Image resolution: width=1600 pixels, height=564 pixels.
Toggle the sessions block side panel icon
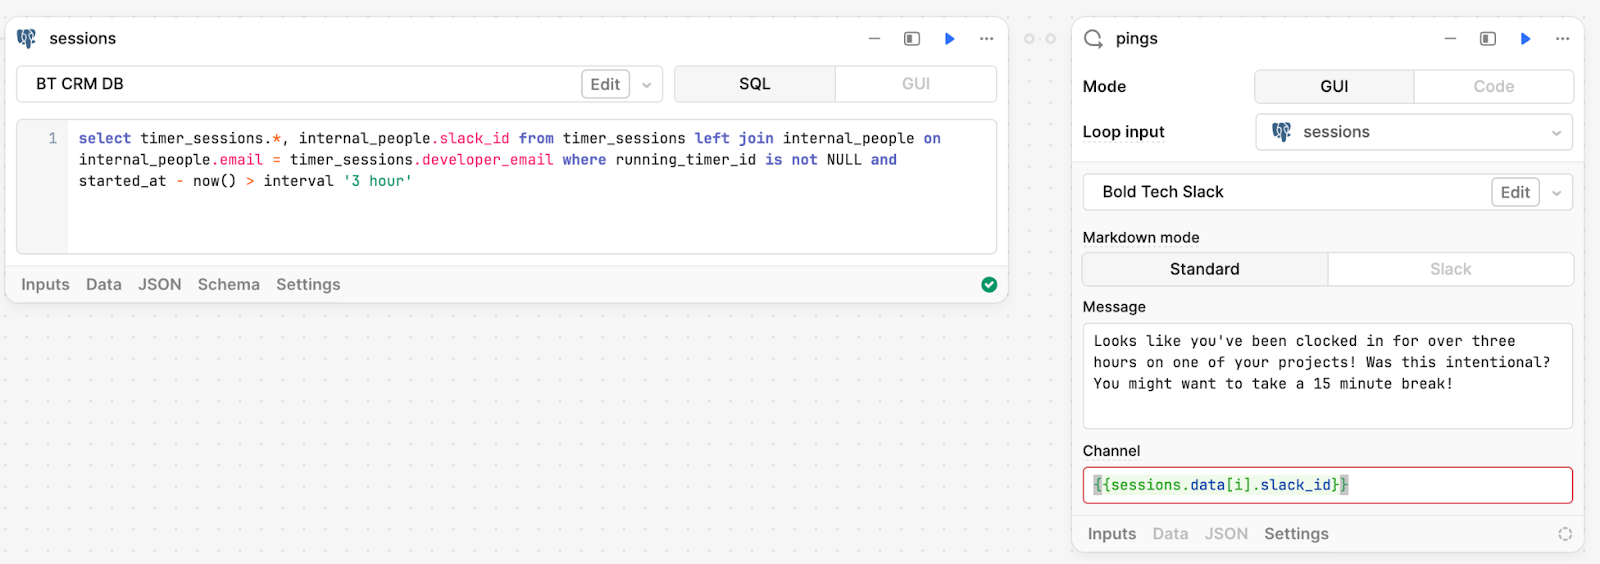pyautogui.click(x=912, y=38)
